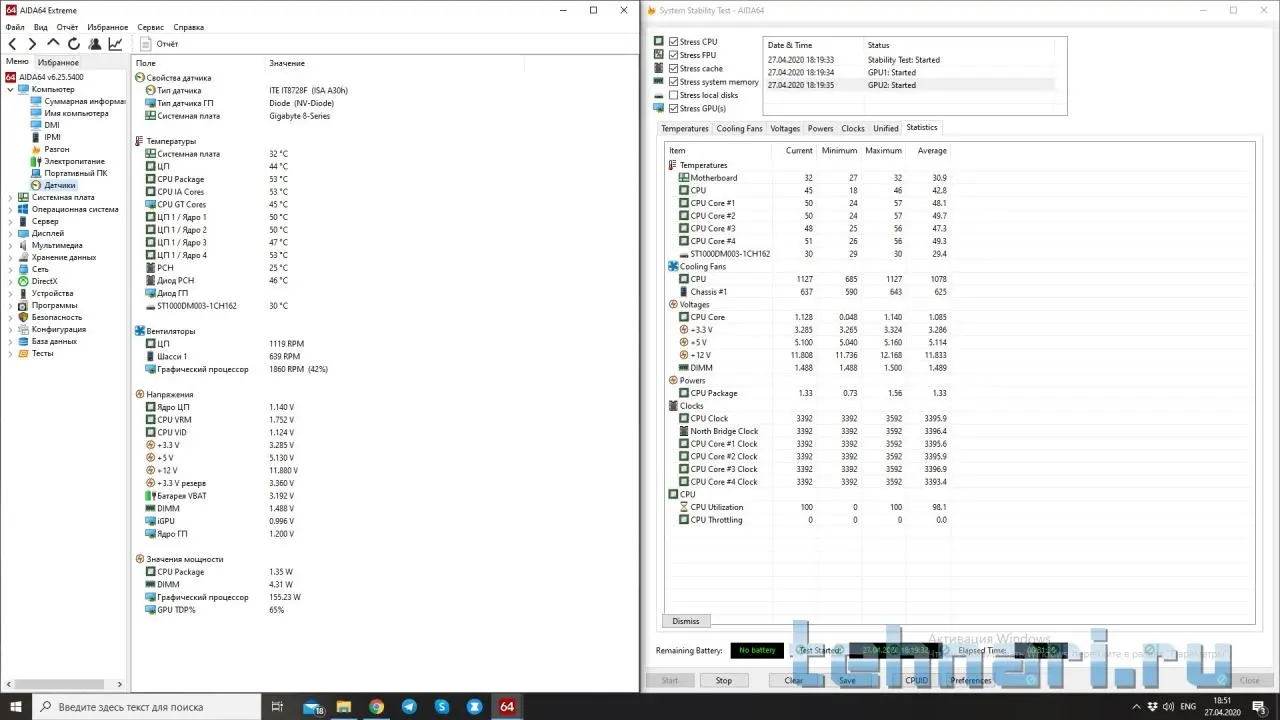Click the Безопасность shield icon

click(x=24, y=317)
